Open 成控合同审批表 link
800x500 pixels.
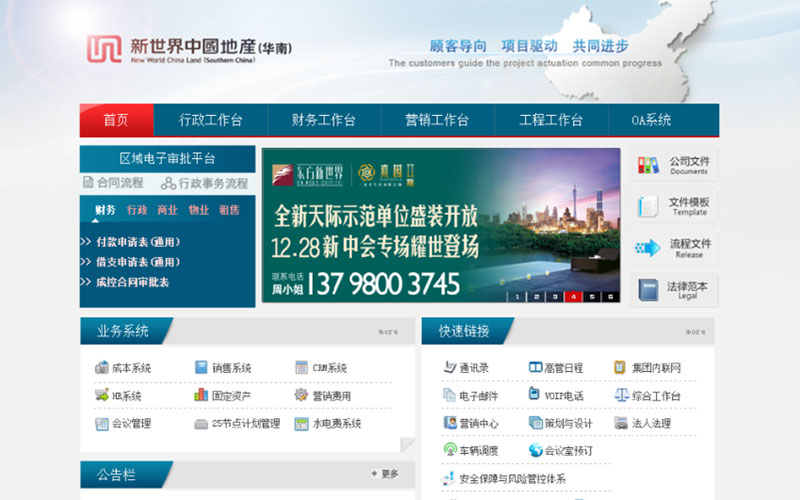[132, 282]
